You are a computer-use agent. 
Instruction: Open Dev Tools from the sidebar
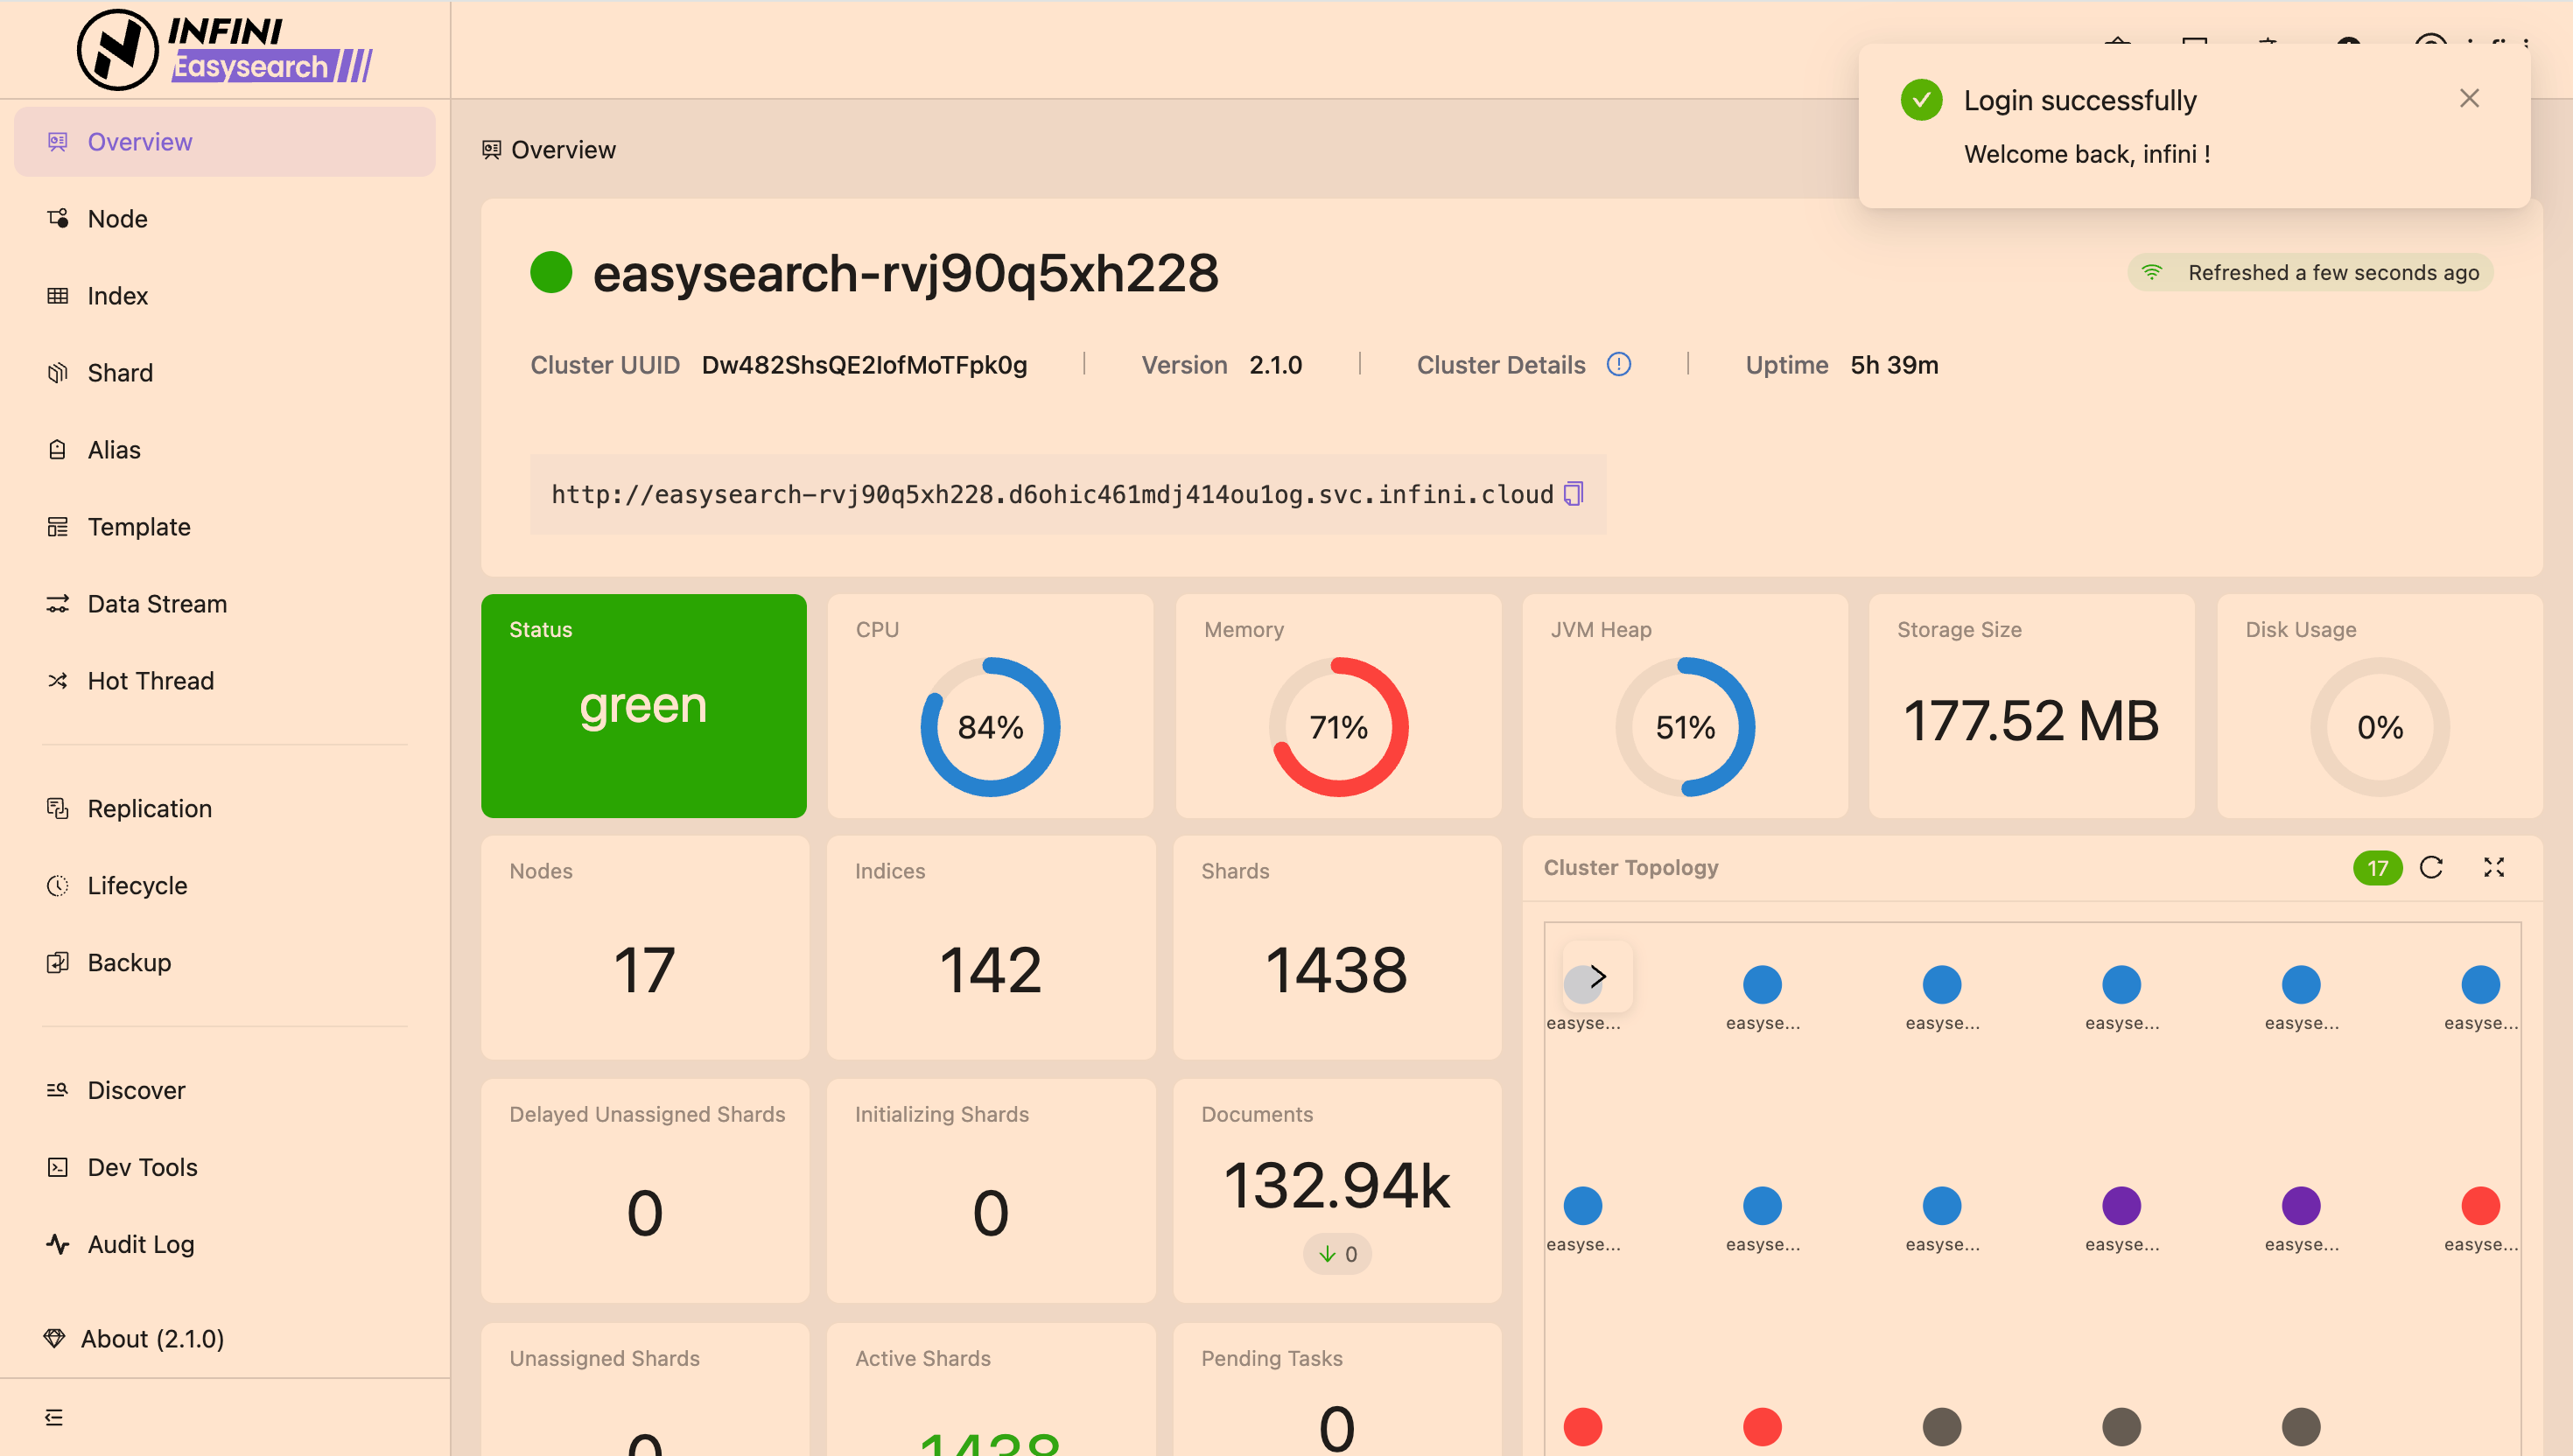pos(141,1166)
